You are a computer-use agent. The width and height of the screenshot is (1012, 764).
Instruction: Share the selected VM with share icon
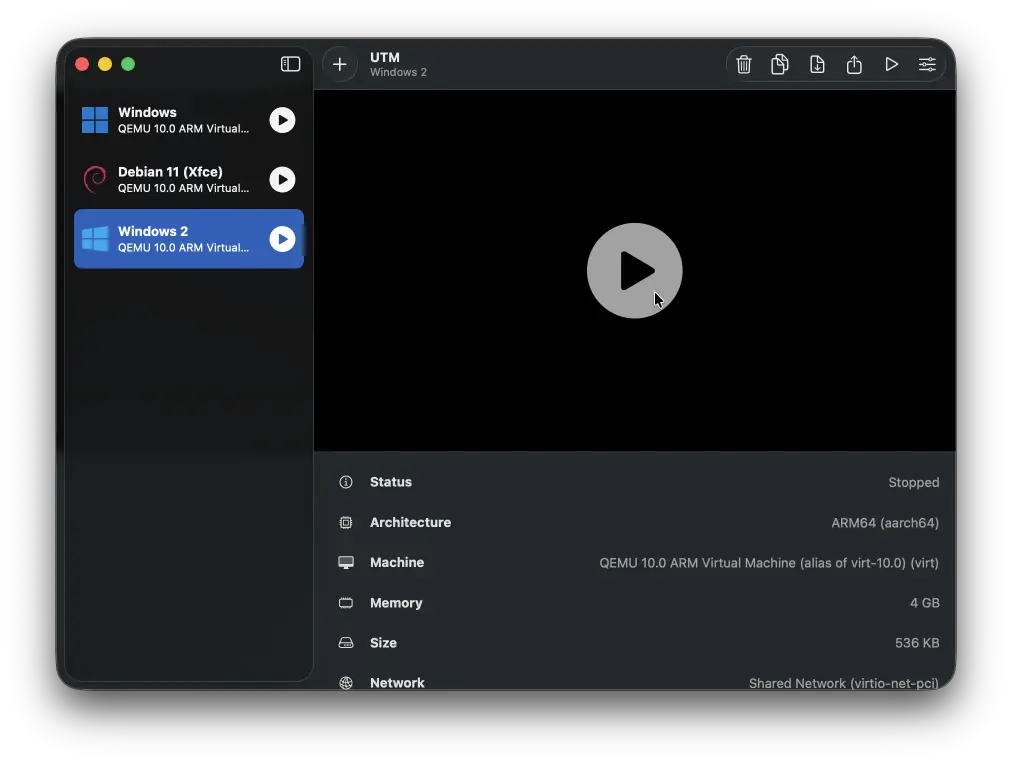click(x=854, y=64)
